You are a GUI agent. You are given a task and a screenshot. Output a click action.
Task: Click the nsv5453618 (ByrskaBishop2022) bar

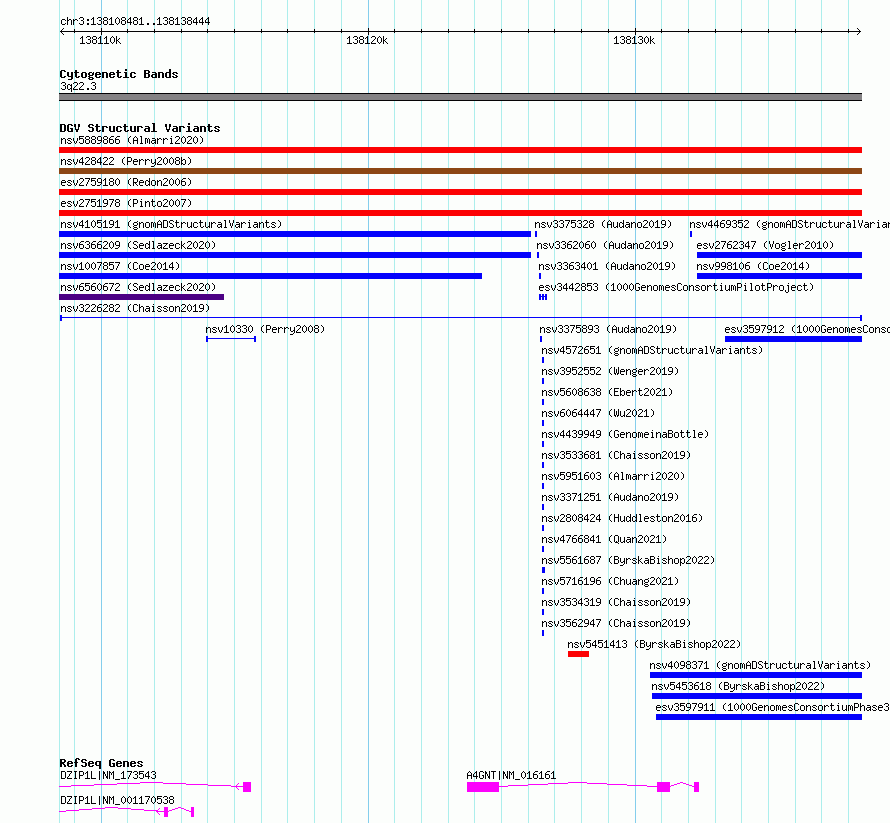pyautogui.click(x=757, y=696)
